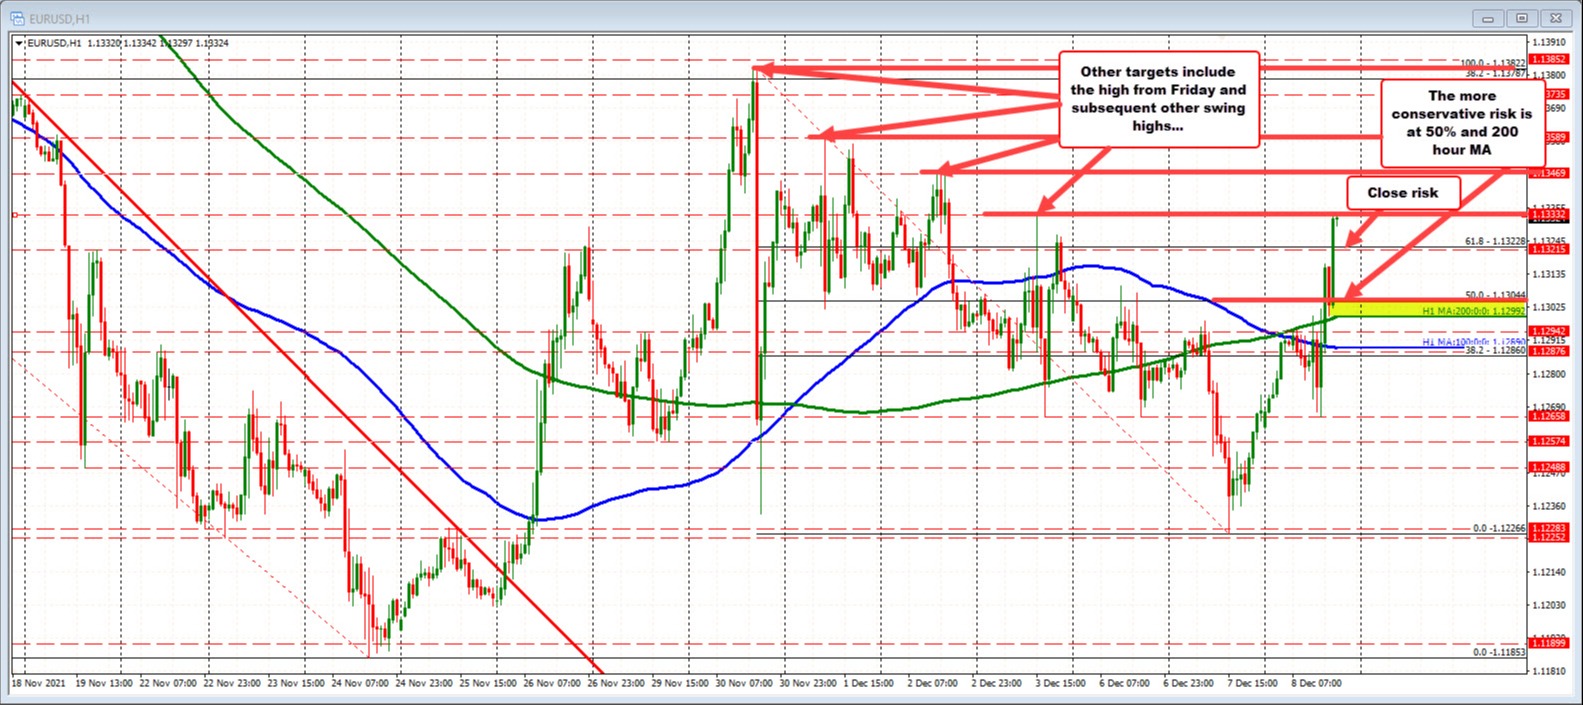Click the 26 Nov 07:00 time axis label
Screen dimensions: 1583x705
click(552, 683)
